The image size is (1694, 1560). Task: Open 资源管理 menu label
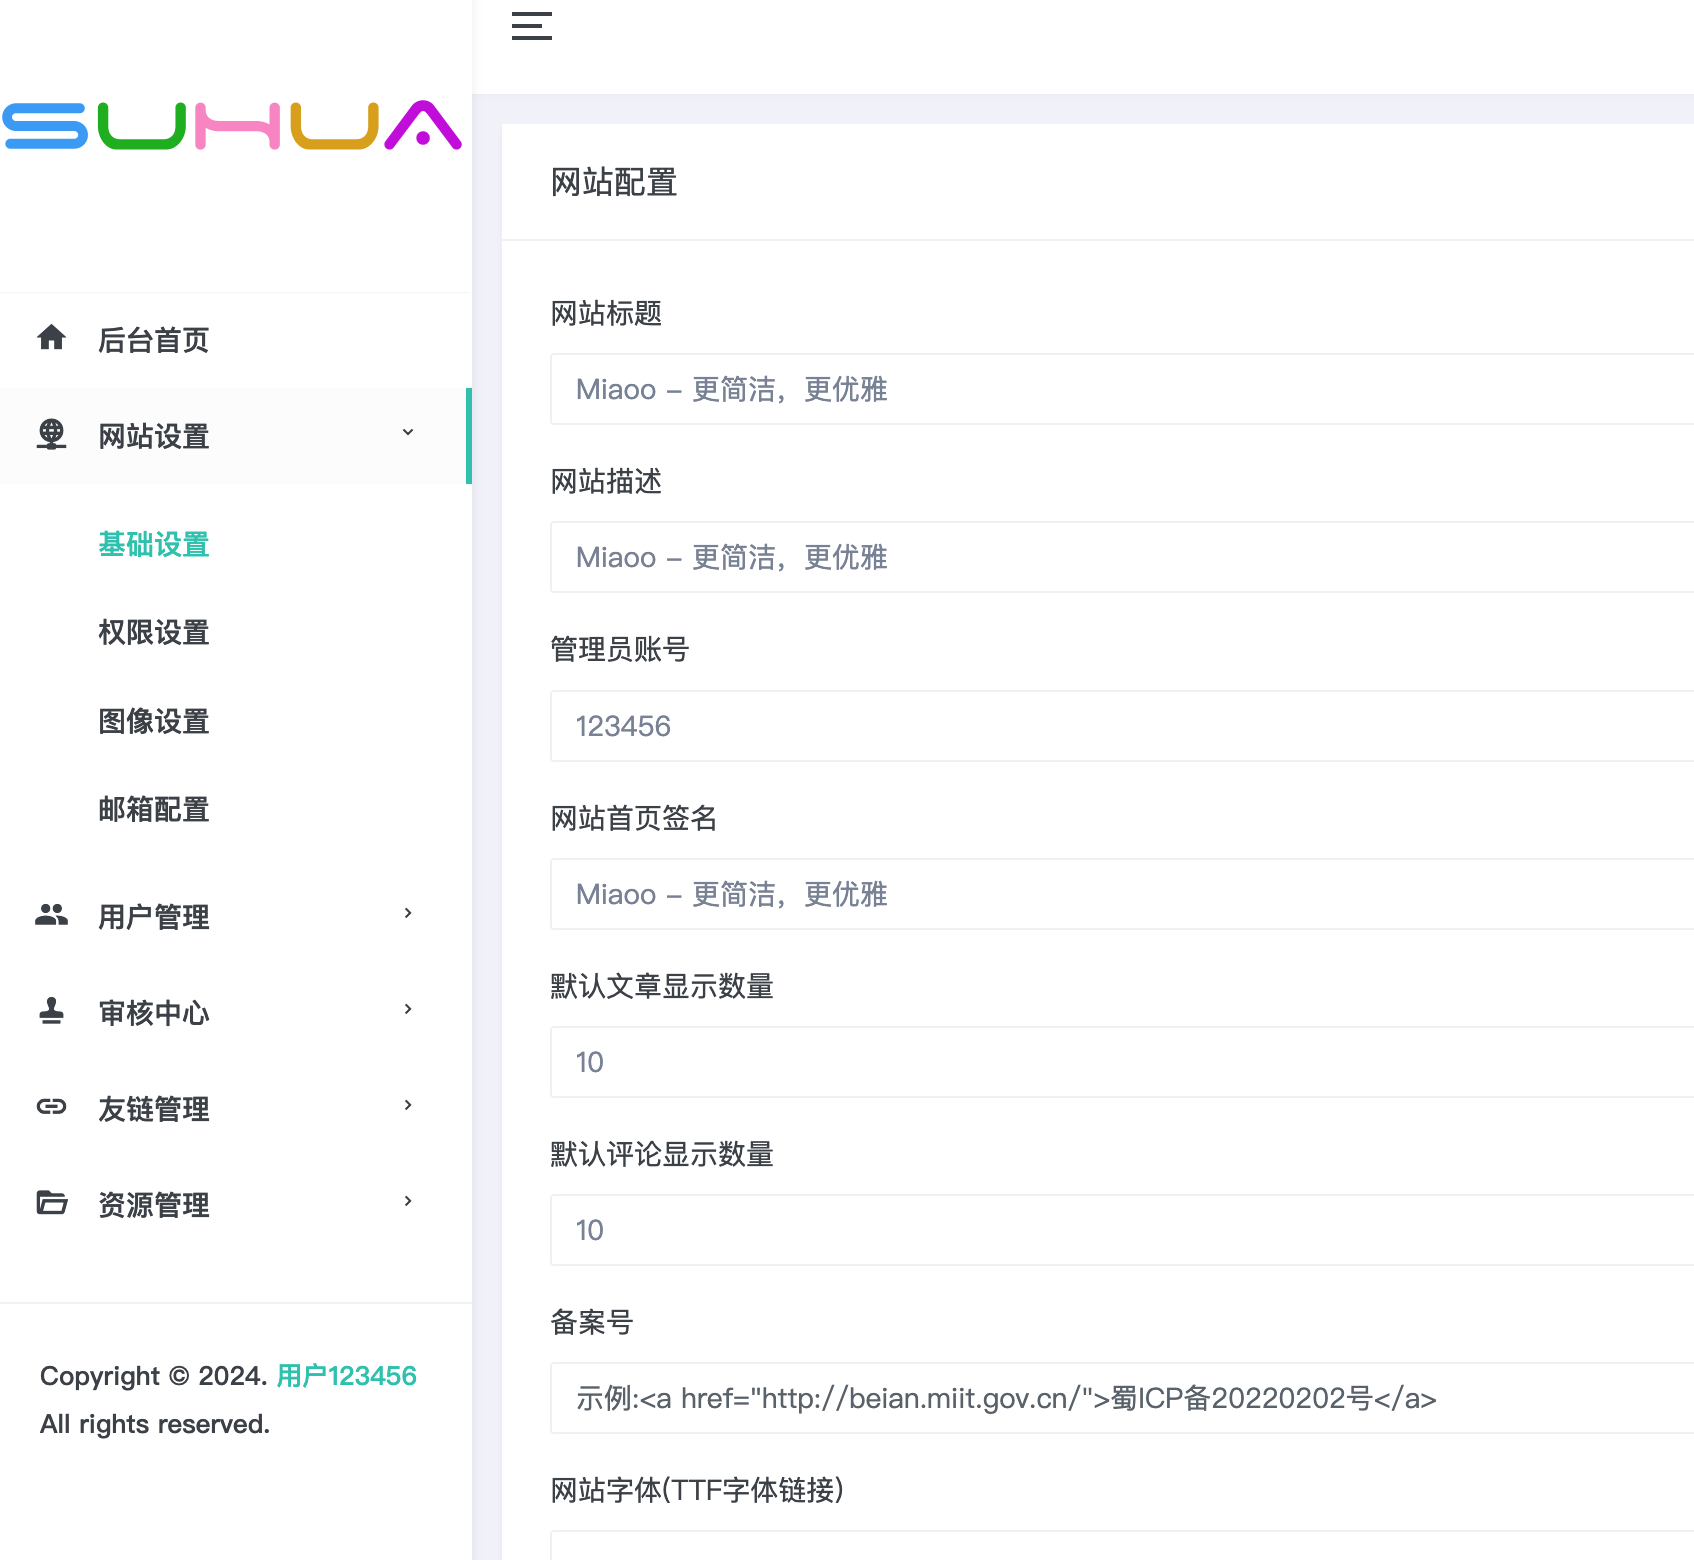pyautogui.click(x=154, y=1205)
